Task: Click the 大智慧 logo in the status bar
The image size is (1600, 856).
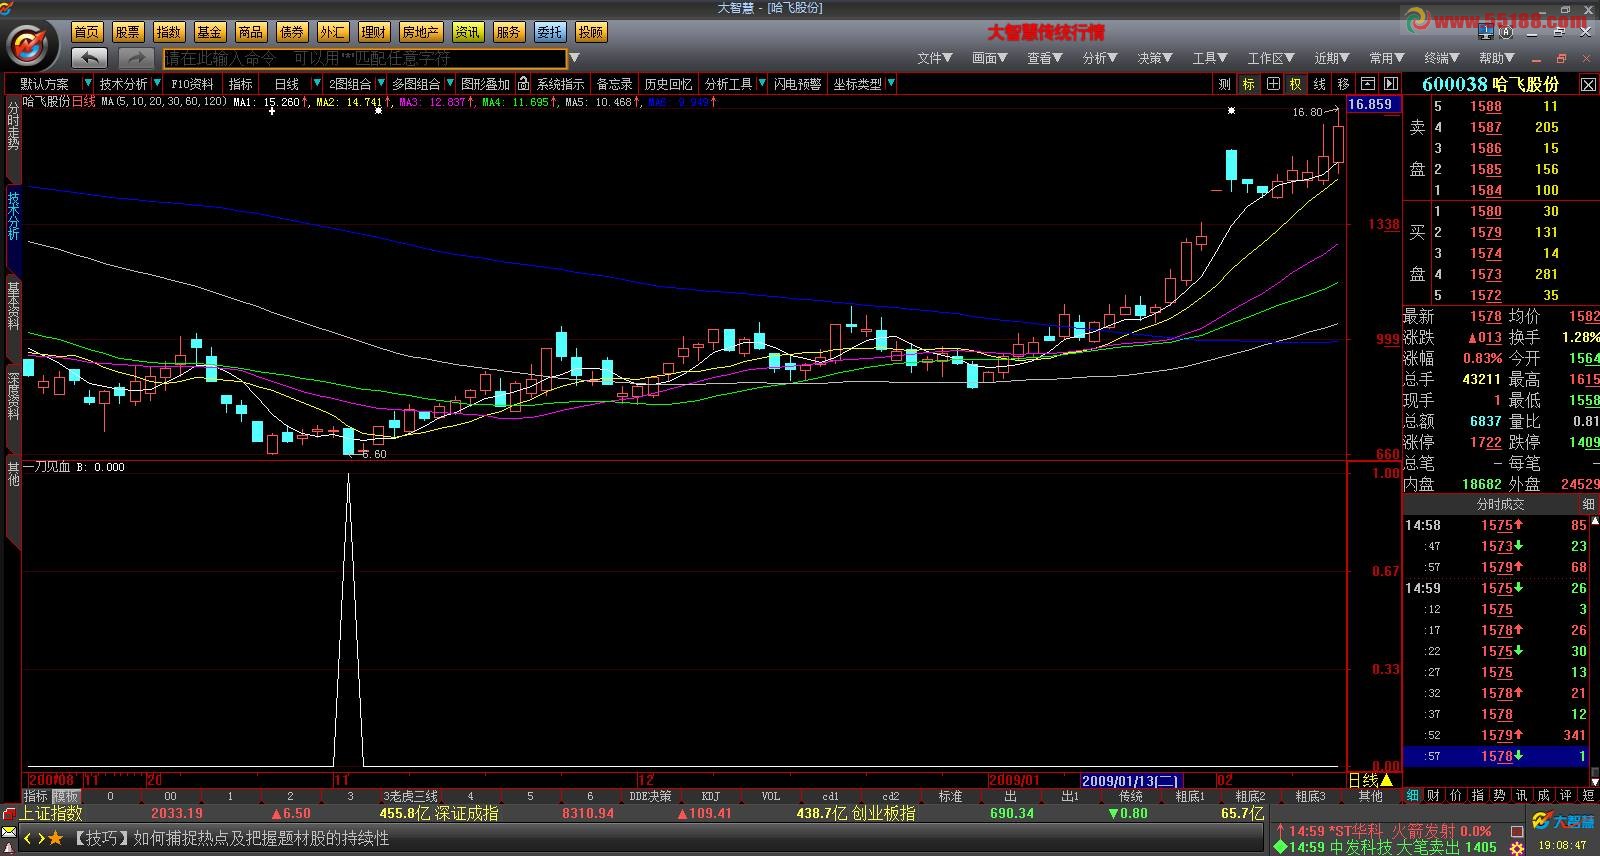Action: point(1564,822)
